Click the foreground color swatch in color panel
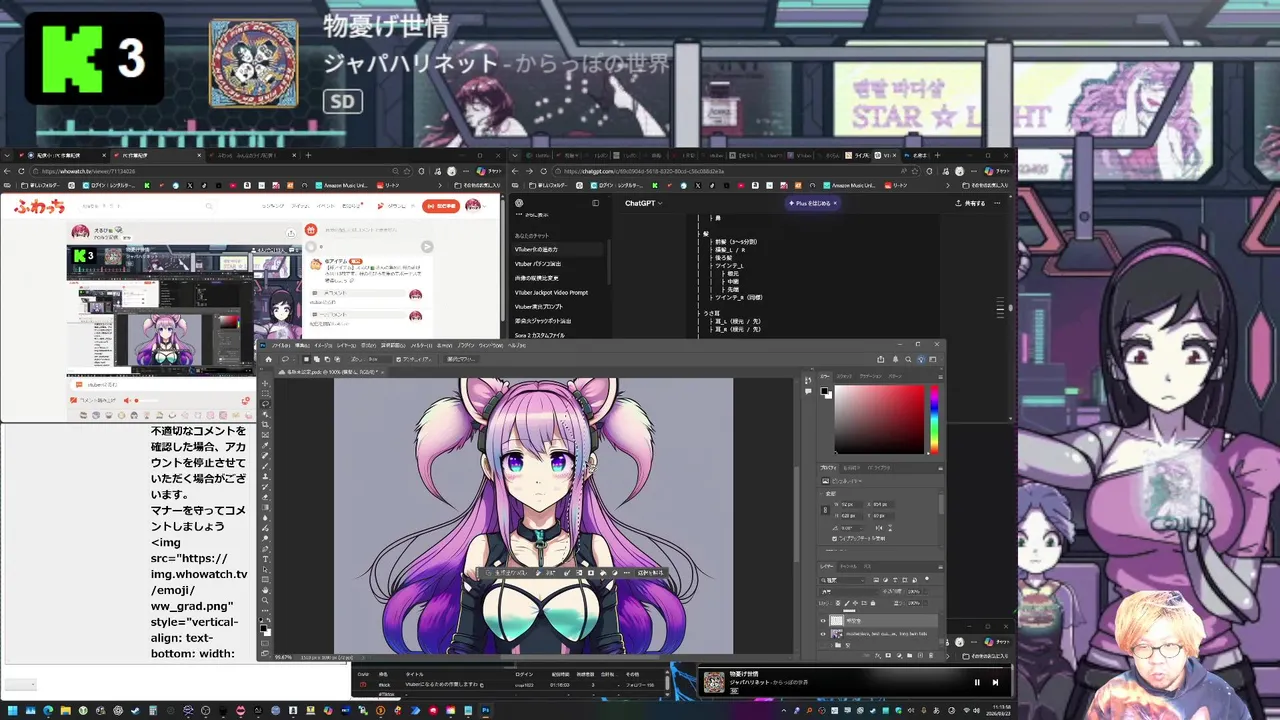 pos(824,390)
